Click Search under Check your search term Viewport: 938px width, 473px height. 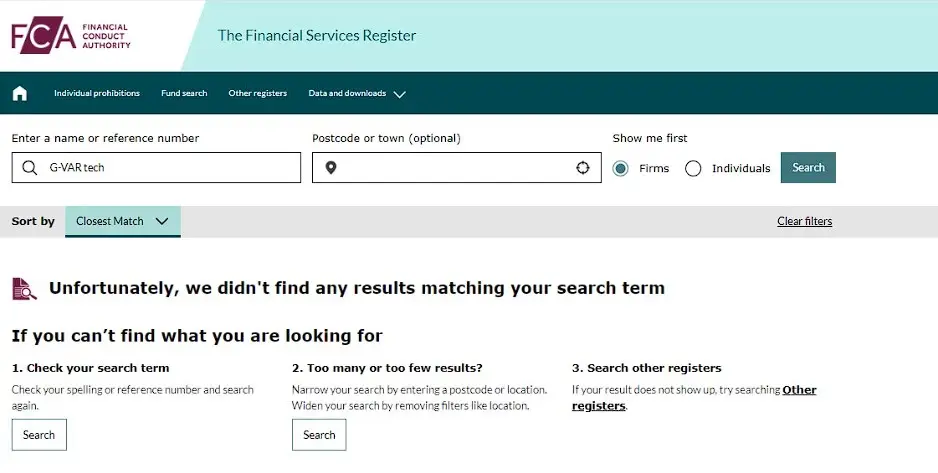pyautogui.click(x=39, y=435)
